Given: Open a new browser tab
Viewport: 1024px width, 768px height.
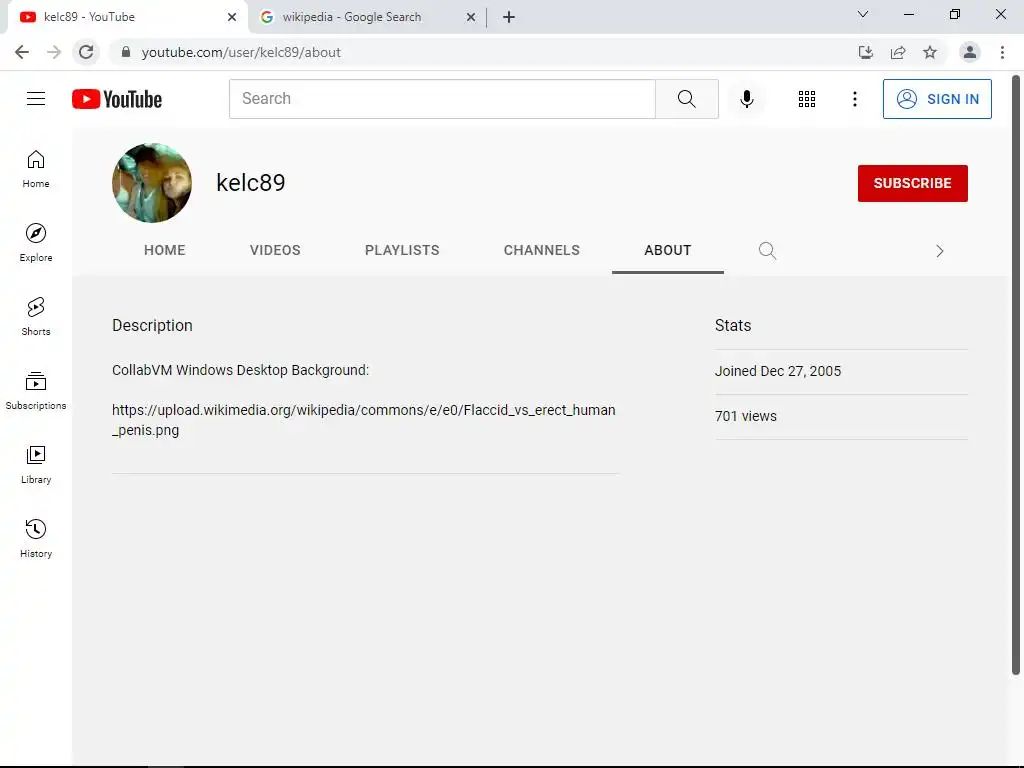Looking at the screenshot, I should [x=509, y=17].
